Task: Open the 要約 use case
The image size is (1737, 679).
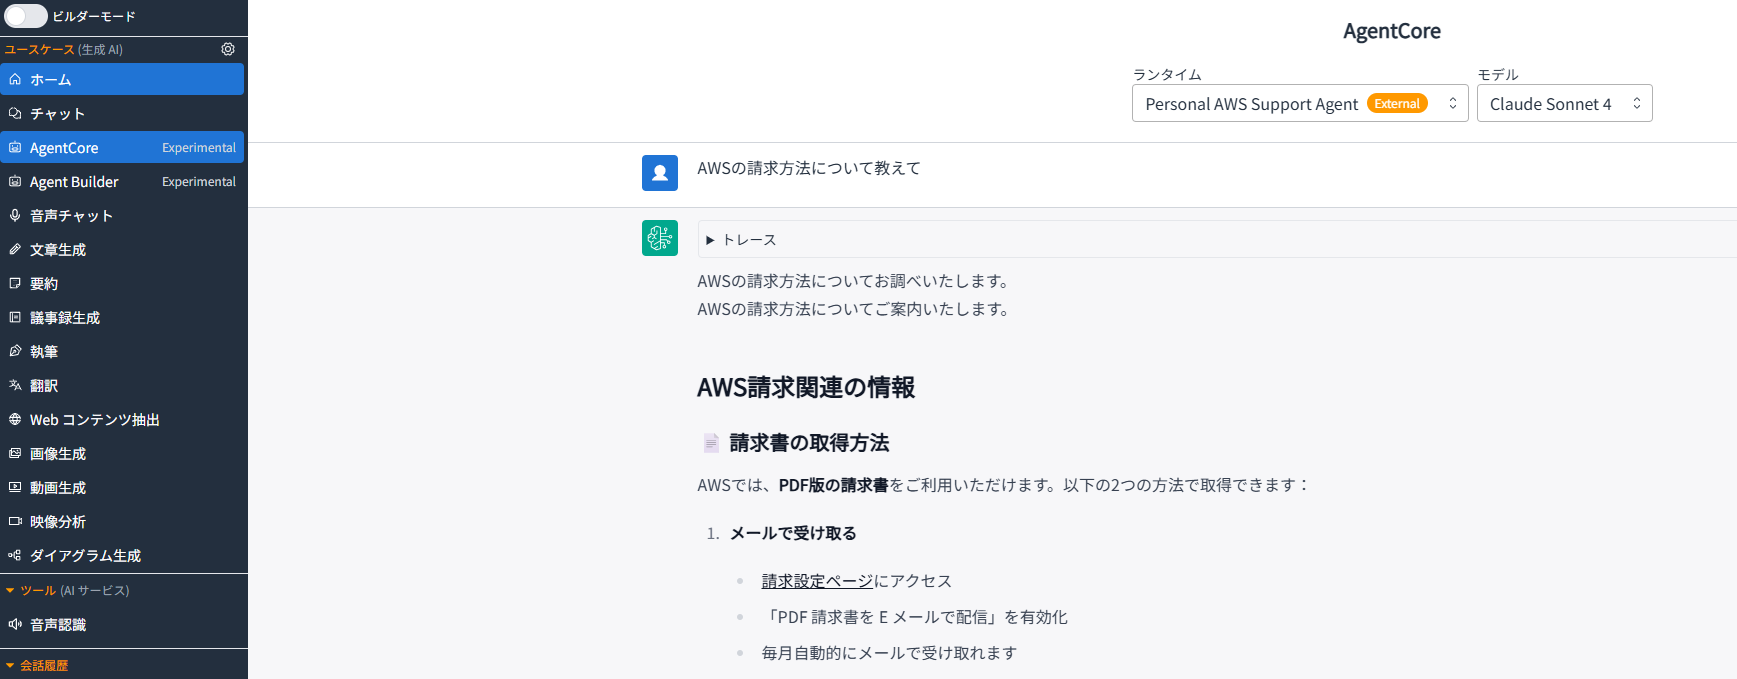Action: (x=122, y=283)
